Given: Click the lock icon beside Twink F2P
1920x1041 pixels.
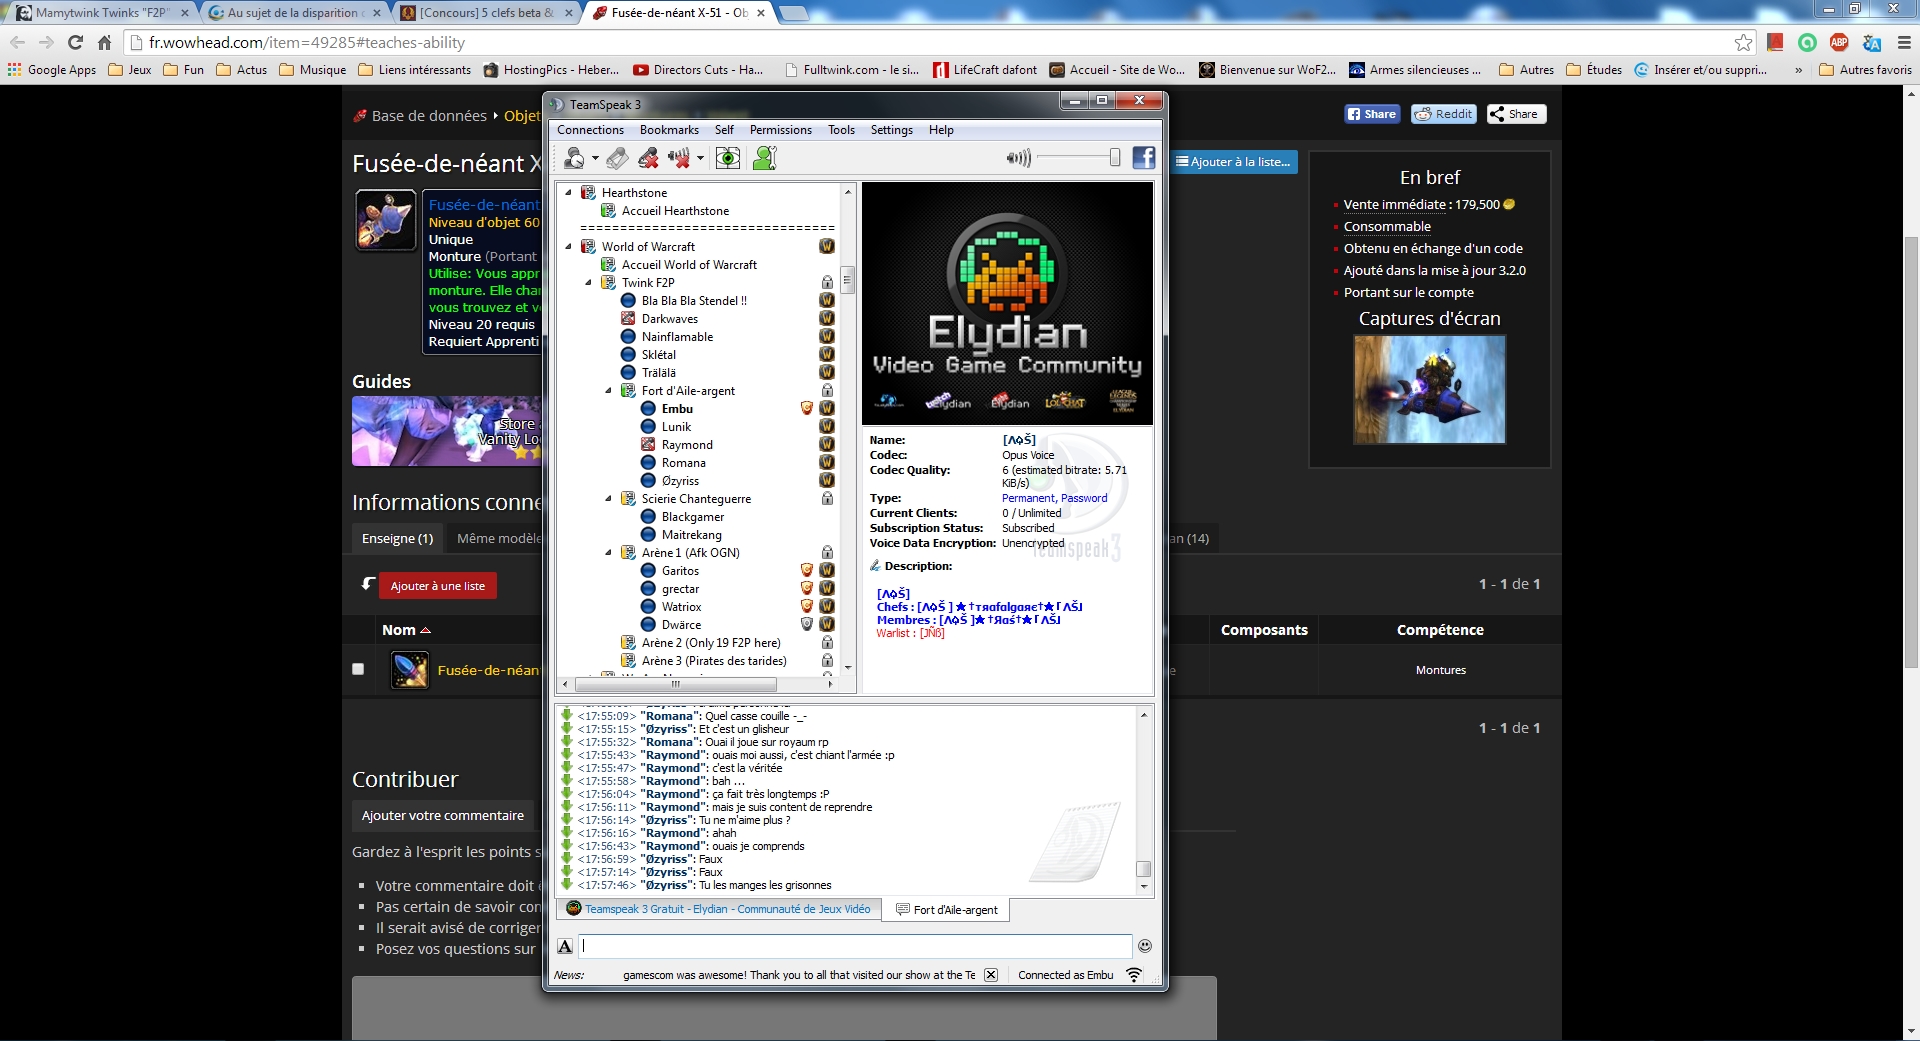Looking at the screenshot, I should click(827, 283).
